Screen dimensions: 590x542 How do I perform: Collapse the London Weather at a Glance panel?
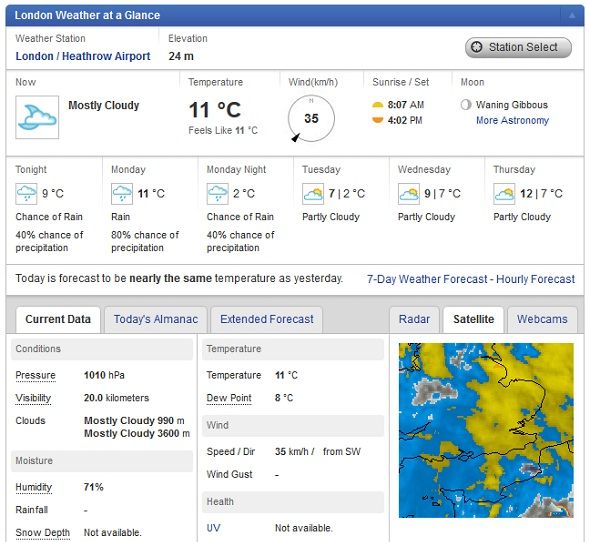click(x=572, y=15)
